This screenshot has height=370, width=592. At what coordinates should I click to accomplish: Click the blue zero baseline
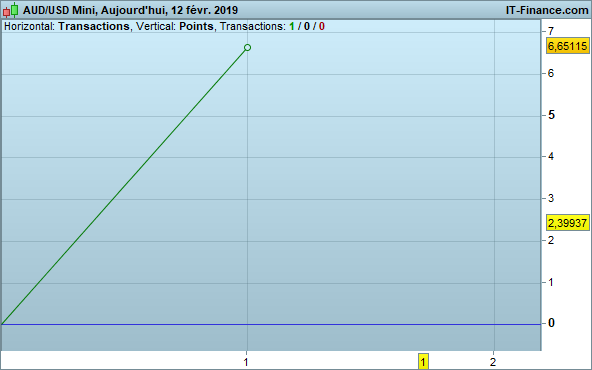[x=271, y=324]
